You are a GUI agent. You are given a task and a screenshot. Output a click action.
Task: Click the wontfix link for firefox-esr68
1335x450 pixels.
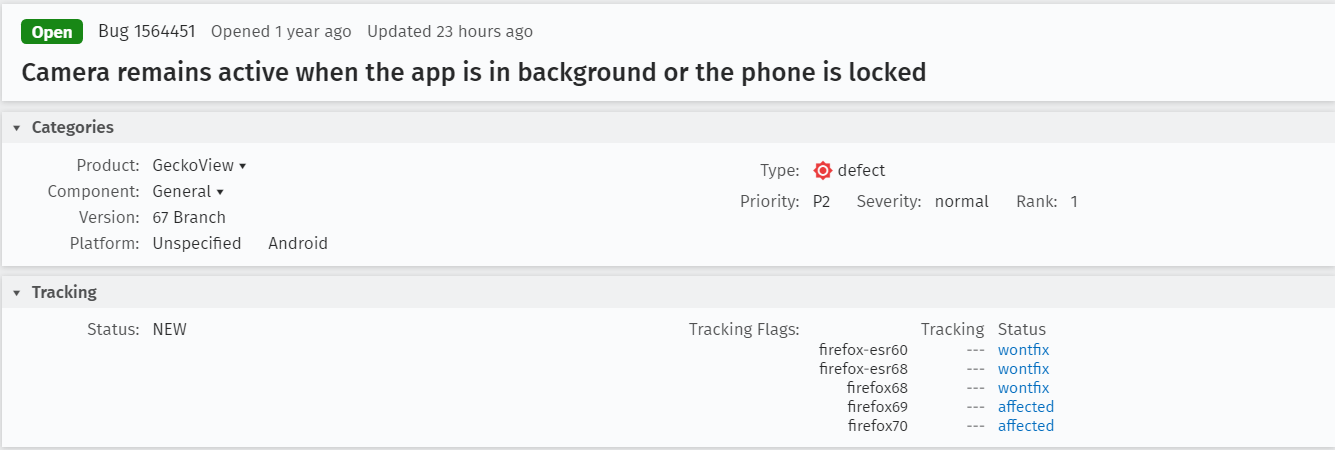pyautogui.click(x=1023, y=369)
